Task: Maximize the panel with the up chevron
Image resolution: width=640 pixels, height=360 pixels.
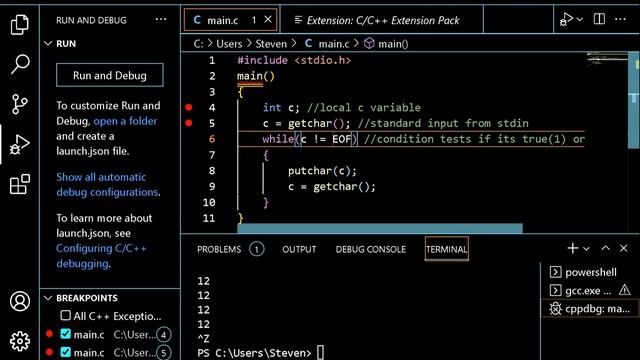Action: 606,248
